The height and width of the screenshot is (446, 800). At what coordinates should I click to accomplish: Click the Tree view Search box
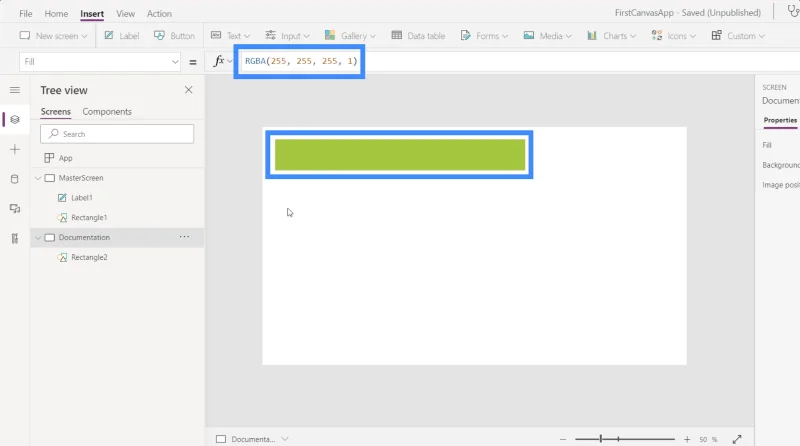point(117,134)
